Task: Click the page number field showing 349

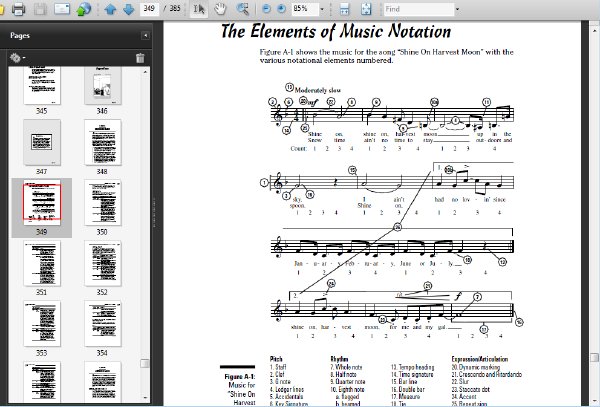Action: (x=149, y=8)
